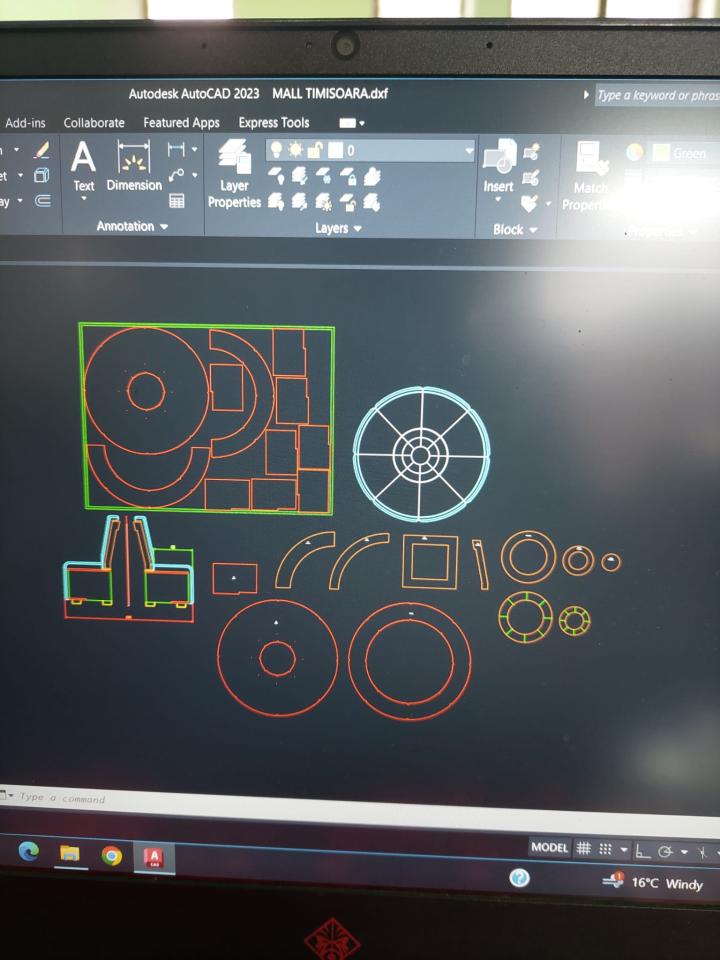Click the Create Block icon

point(531,151)
